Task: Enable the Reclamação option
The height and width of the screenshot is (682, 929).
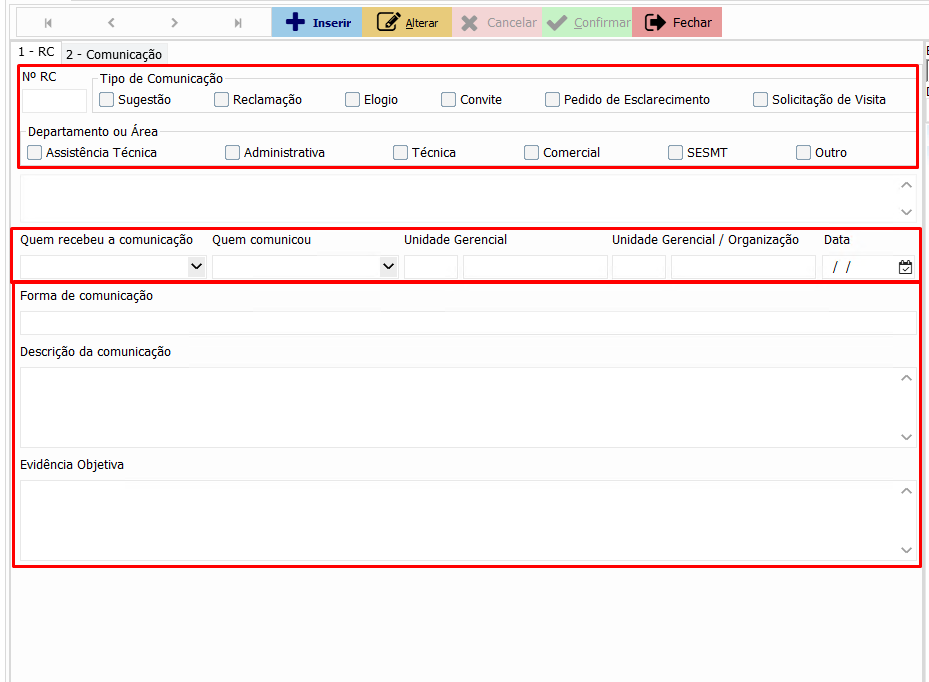Action: pos(222,99)
